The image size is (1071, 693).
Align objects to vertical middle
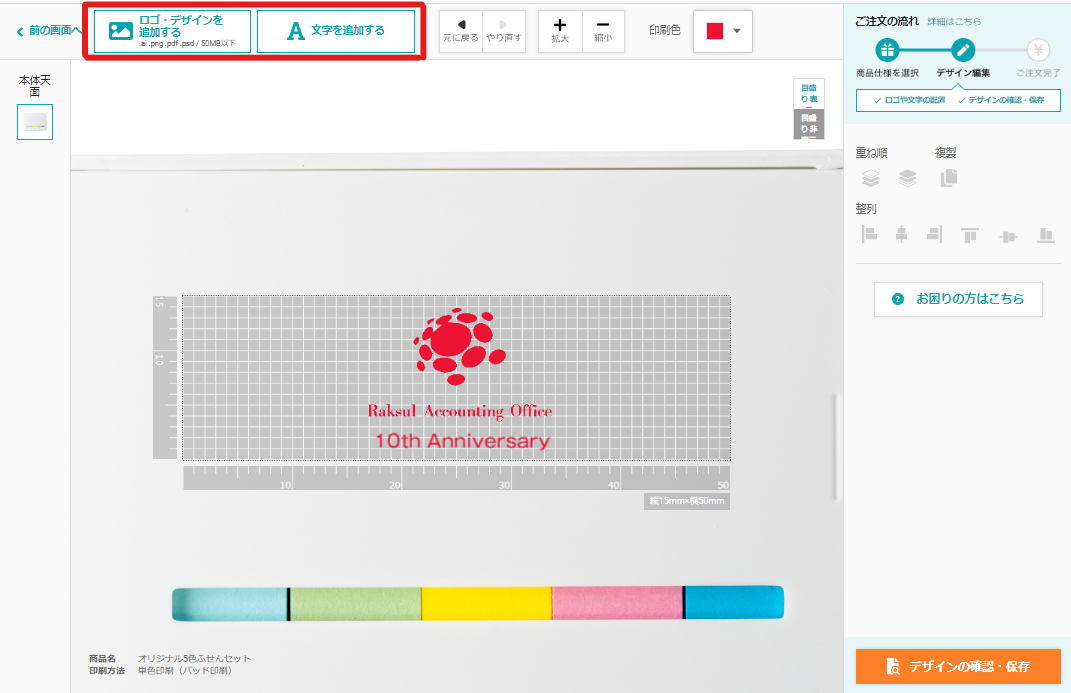tap(1008, 236)
